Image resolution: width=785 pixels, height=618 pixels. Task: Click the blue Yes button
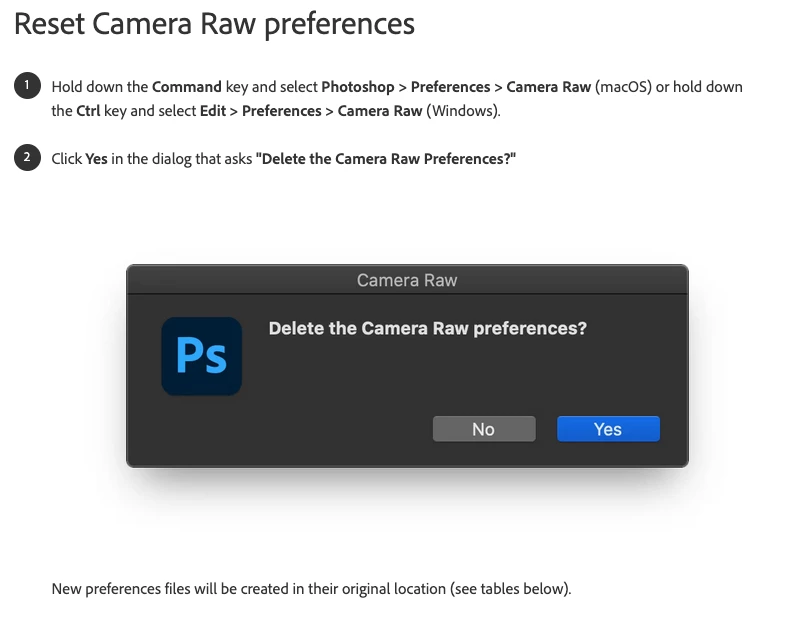pyautogui.click(x=608, y=429)
